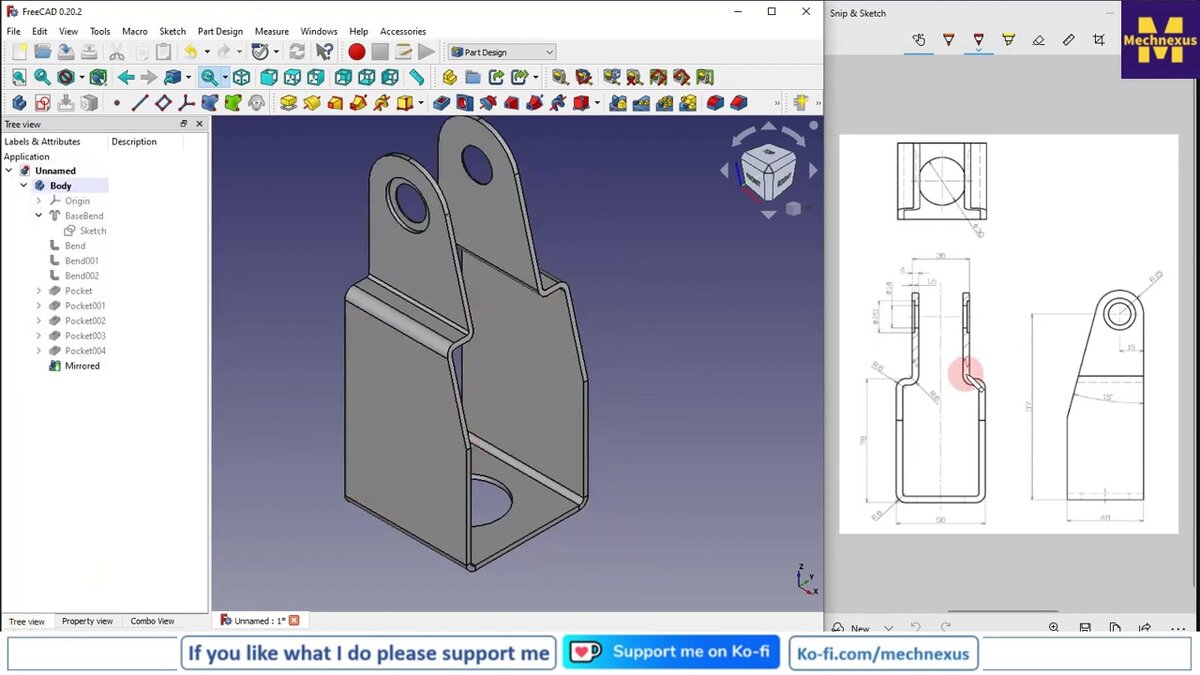Image resolution: width=1200 pixels, height=675 pixels.
Task: Click the Execute macro play icon
Action: (x=427, y=52)
